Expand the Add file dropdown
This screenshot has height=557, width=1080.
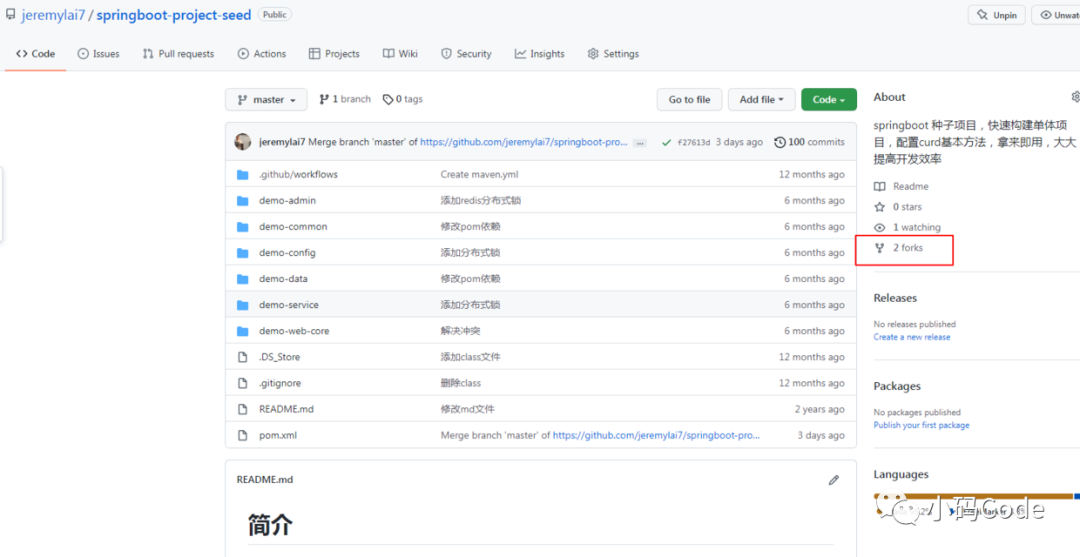click(x=761, y=100)
